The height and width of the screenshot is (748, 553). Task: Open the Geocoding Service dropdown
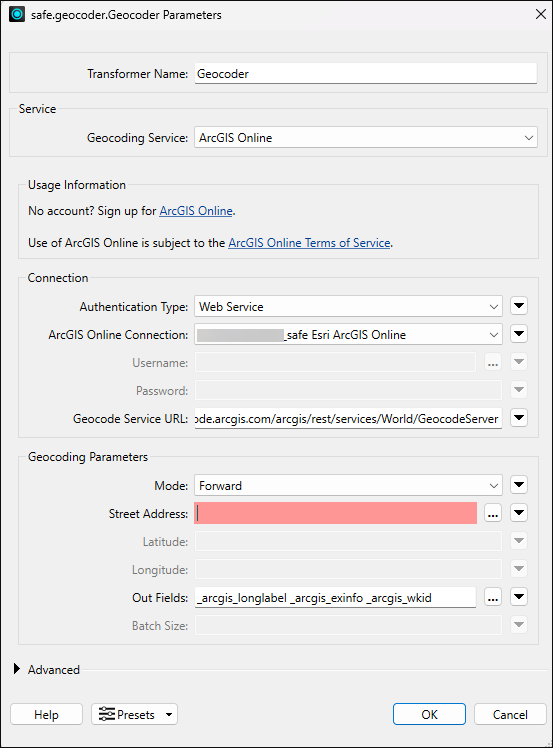tap(365, 137)
